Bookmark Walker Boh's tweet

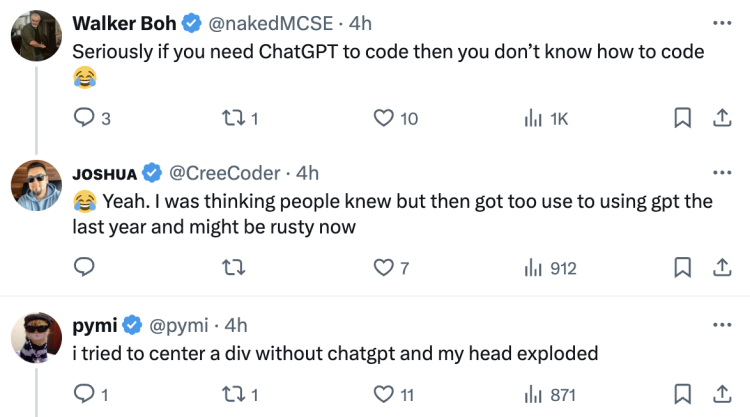pos(682,118)
